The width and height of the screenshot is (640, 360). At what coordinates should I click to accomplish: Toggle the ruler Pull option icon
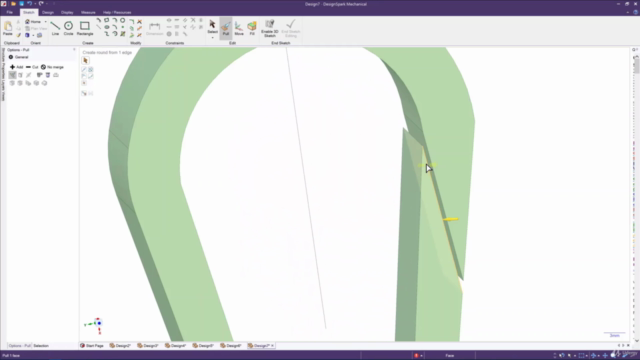[x=40, y=75]
